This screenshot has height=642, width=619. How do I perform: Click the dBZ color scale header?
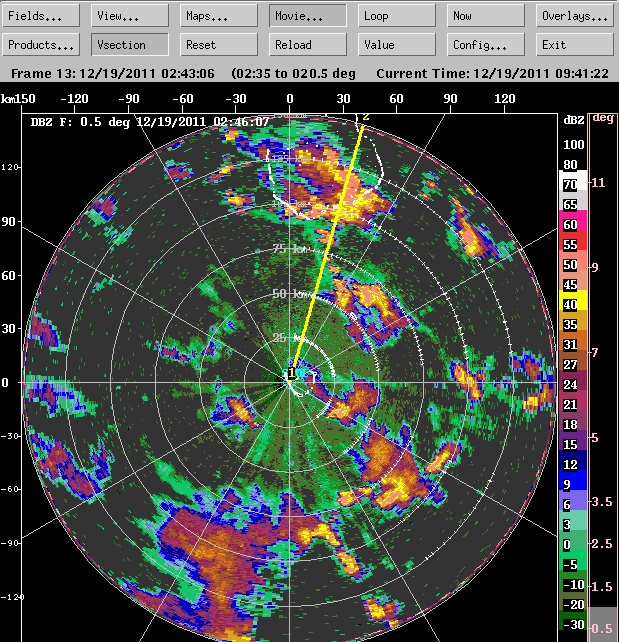tap(574, 120)
